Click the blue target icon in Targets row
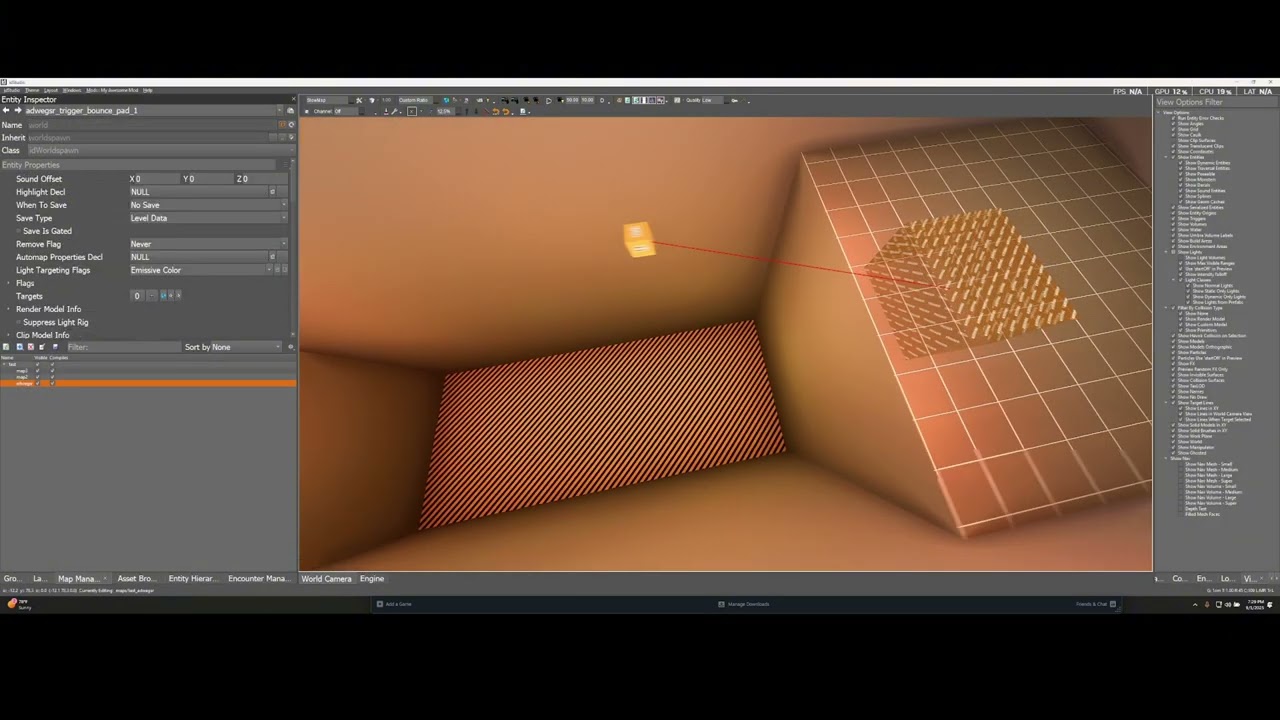This screenshot has width=1280, height=720. coord(164,296)
